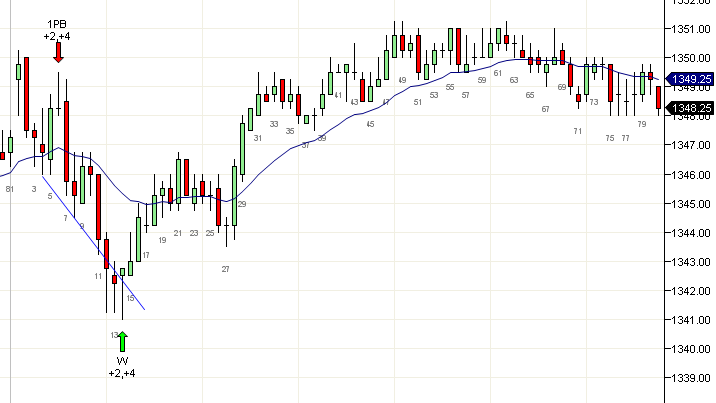
Task: Click bar number 75 label
Action: [610, 138]
